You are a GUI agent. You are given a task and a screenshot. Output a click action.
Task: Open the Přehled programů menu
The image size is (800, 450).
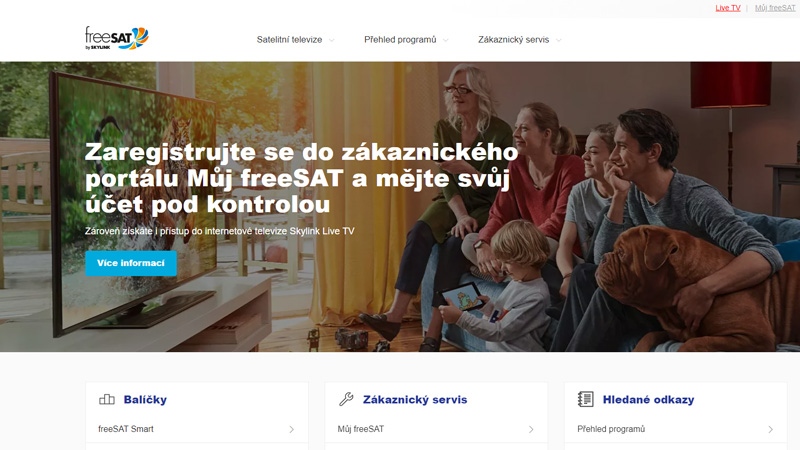(400, 40)
